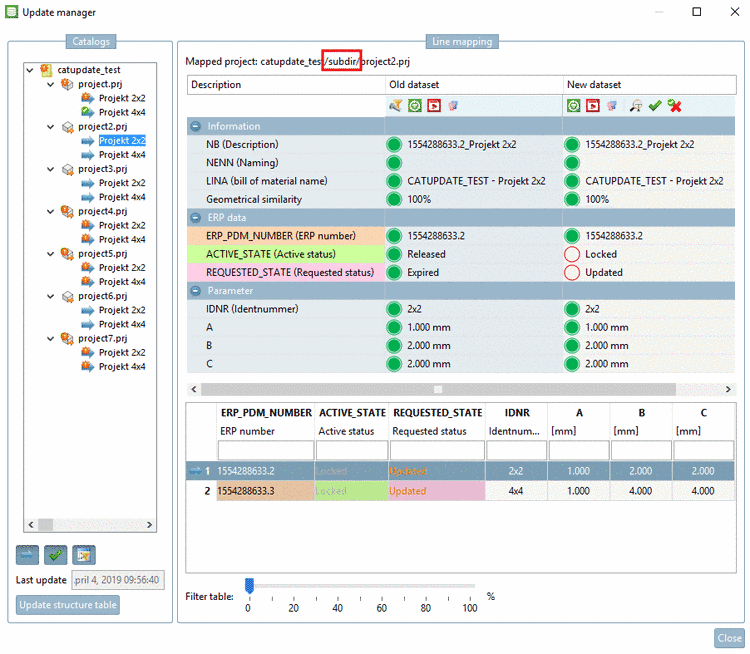Image resolution: width=750 pixels, height=654 pixels.
Task: Collapse the ERP data section
Action: (196, 218)
